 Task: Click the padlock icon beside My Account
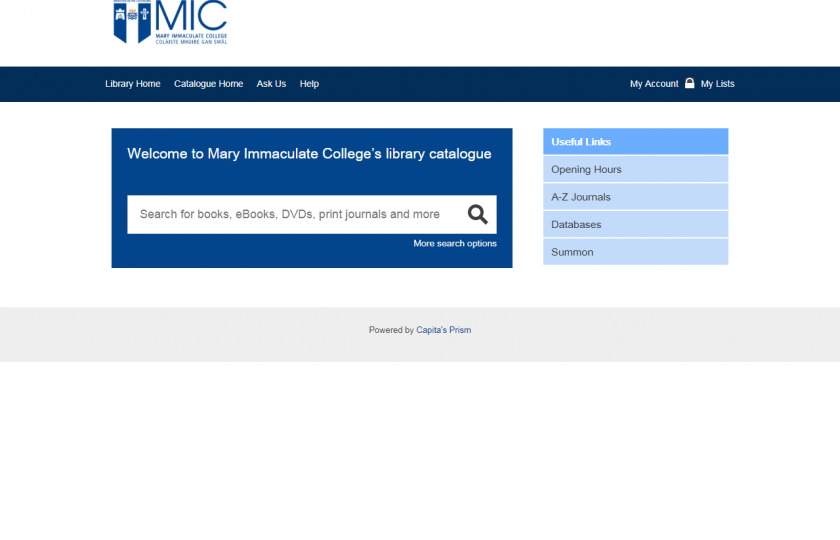click(x=689, y=83)
